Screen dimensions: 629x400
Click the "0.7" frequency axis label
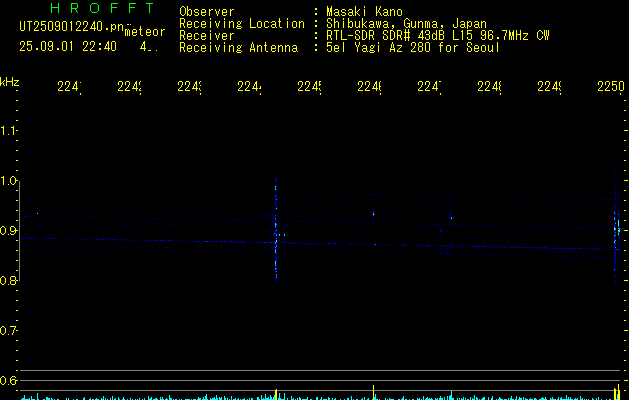tap(8, 331)
